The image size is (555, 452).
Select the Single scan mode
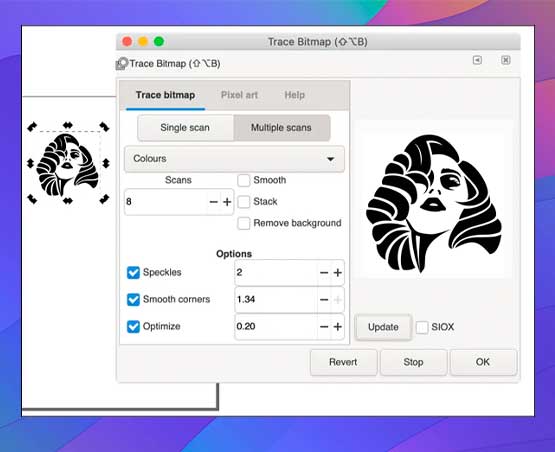pos(185,128)
